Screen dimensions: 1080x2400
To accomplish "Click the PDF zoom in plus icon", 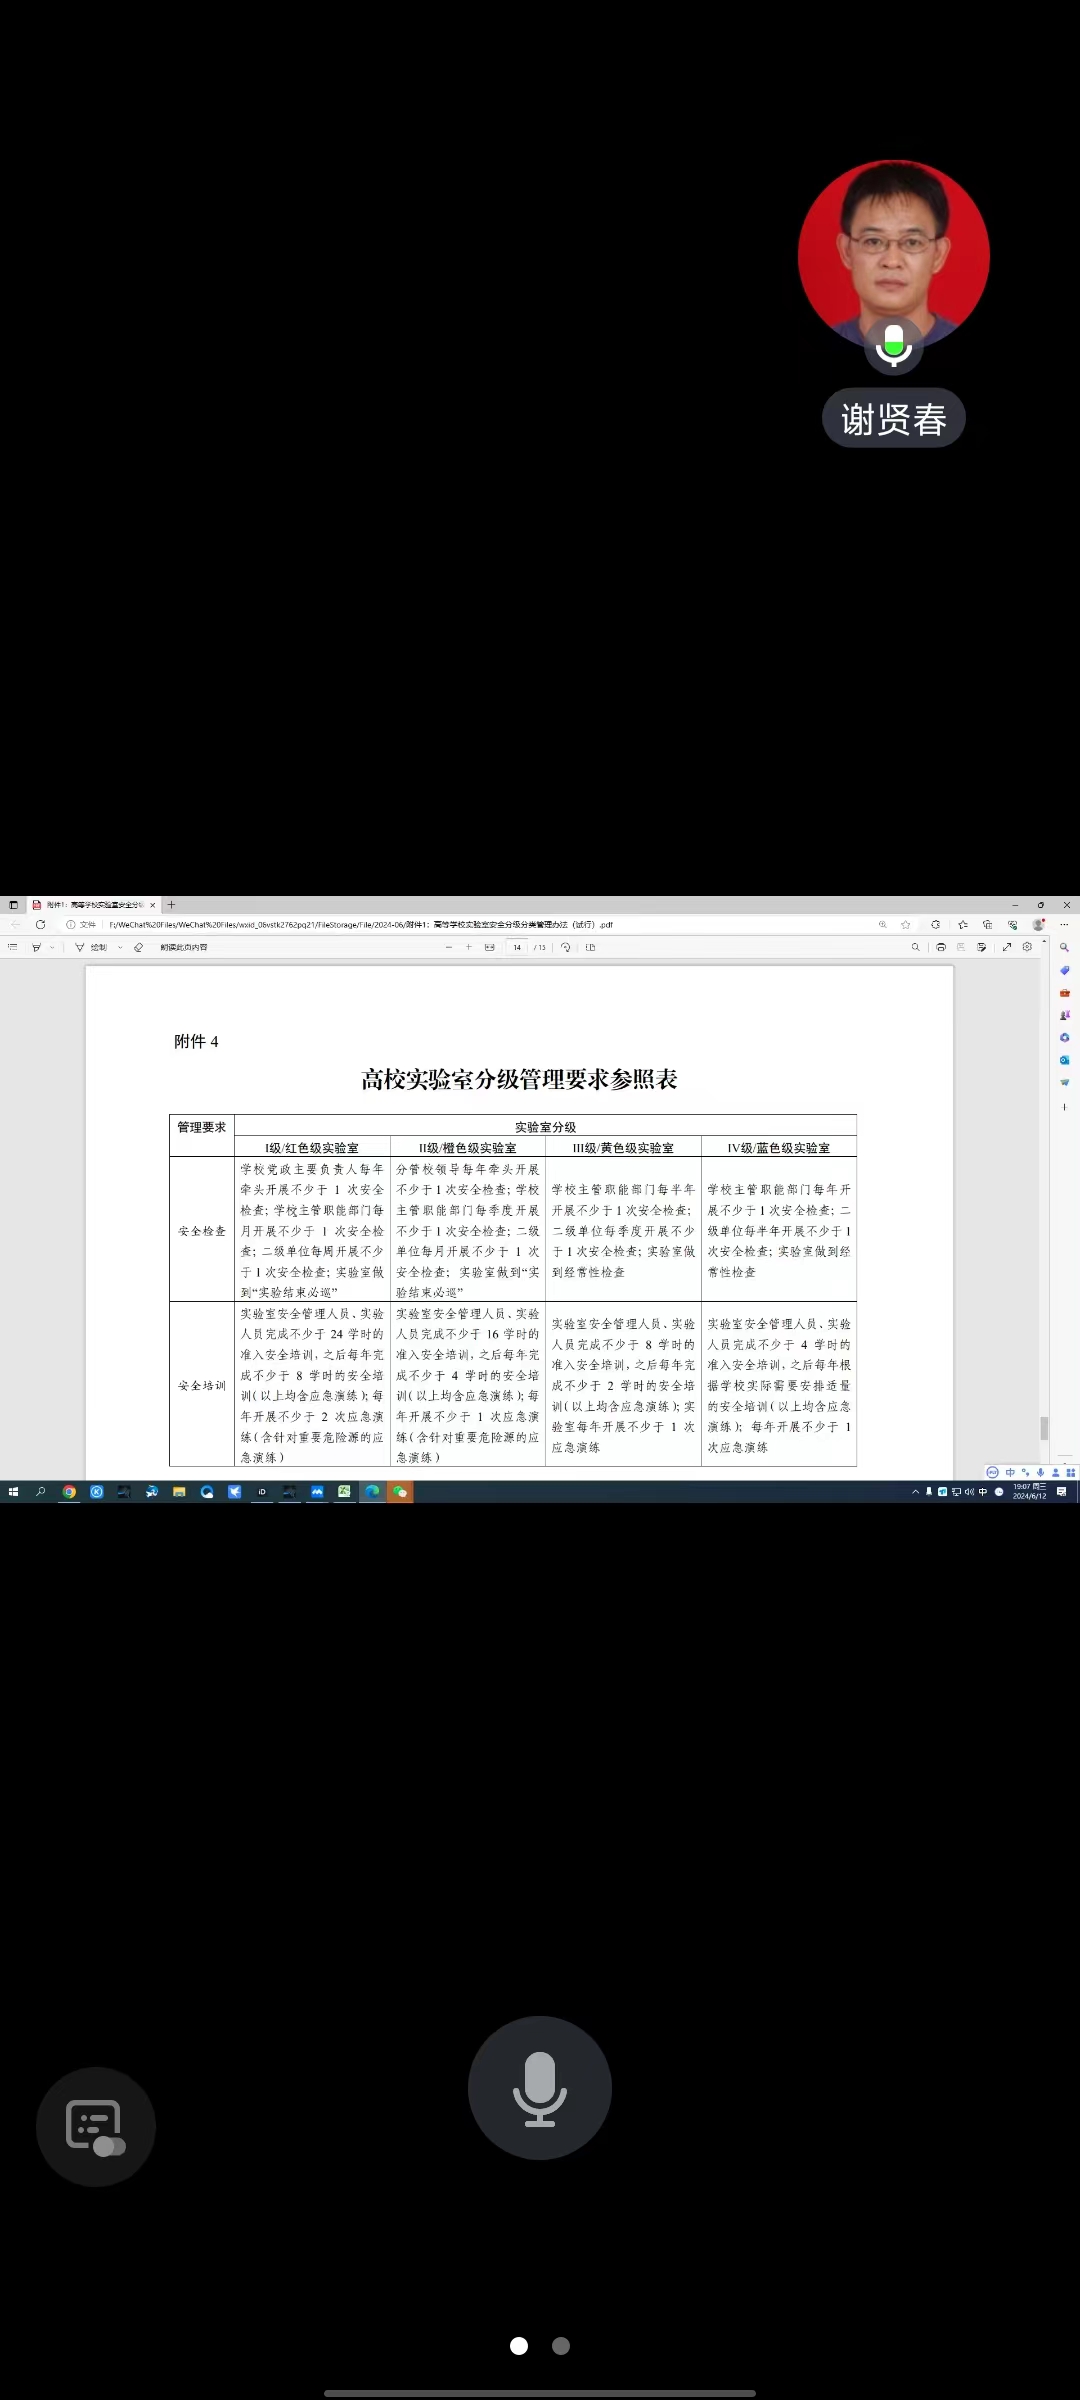I will point(468,947).
